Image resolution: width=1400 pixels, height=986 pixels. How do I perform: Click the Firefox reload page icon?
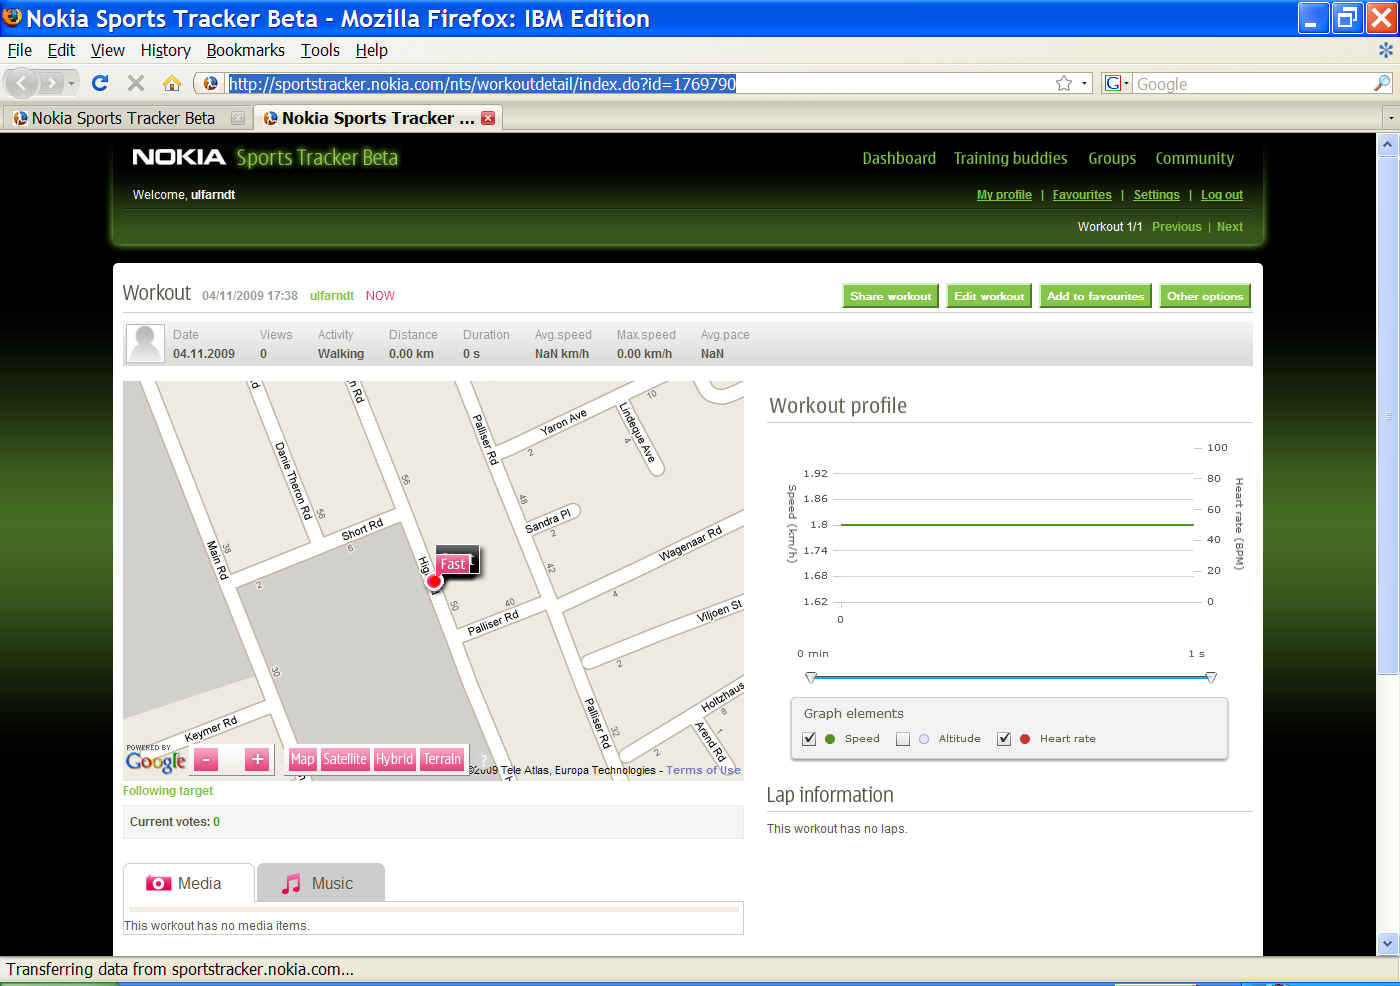[x=100, y=83]
